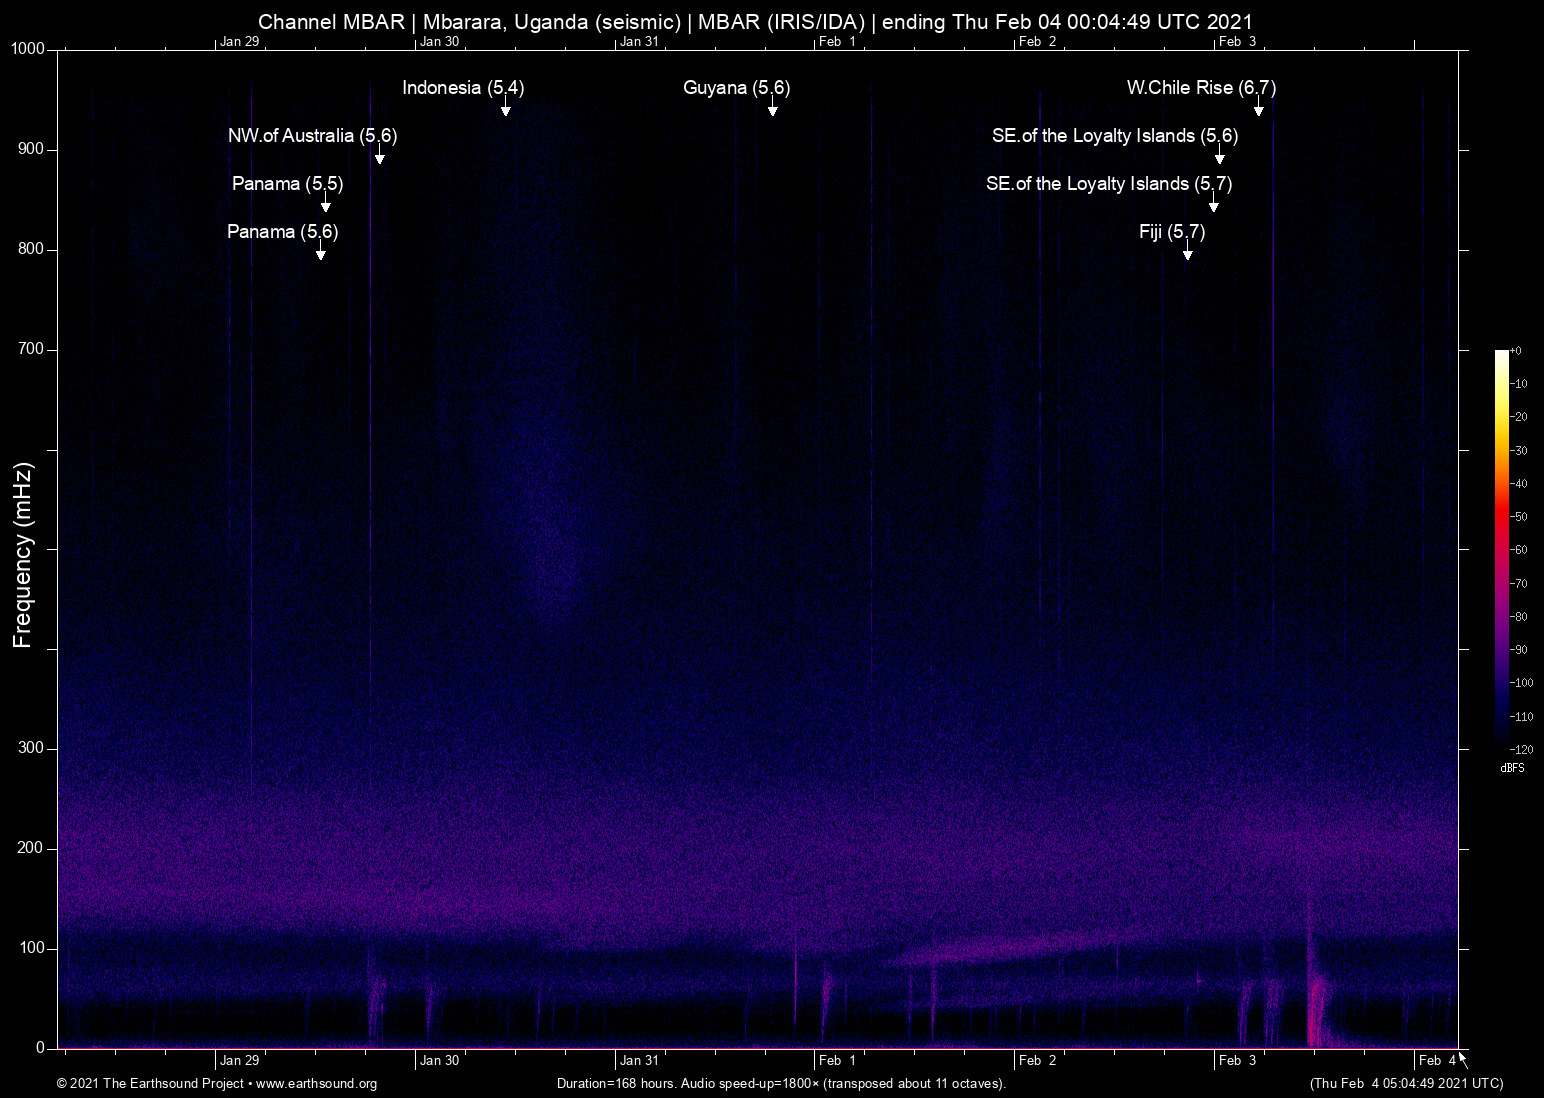Click the Feb 1 date on the top axis
Viewport: 1544px width, 1098px height.
(x=837, y=42)
